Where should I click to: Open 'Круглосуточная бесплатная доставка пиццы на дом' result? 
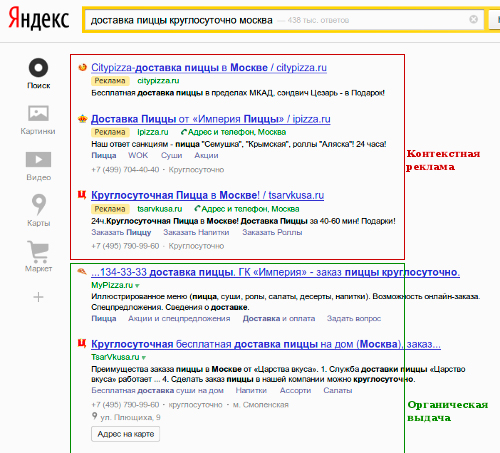[x=266, y=344]
